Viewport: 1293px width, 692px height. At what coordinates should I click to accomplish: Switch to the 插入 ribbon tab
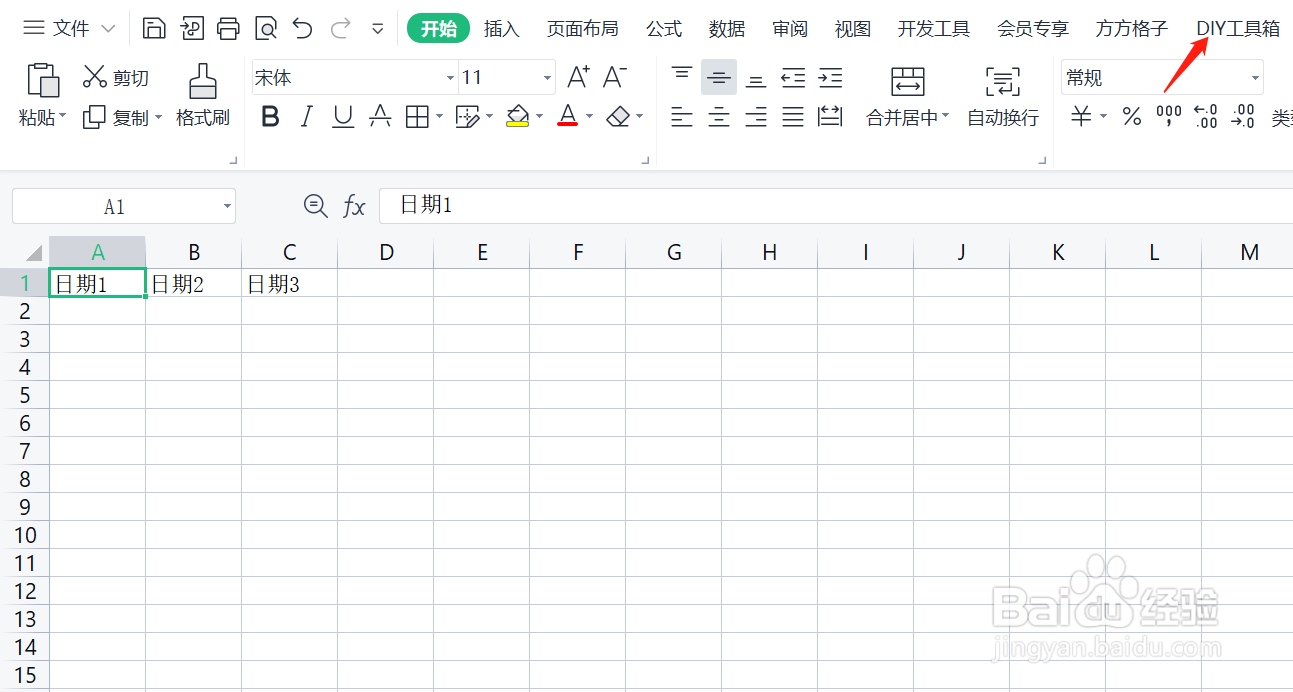pyautogui.click(x=501, y=28)
